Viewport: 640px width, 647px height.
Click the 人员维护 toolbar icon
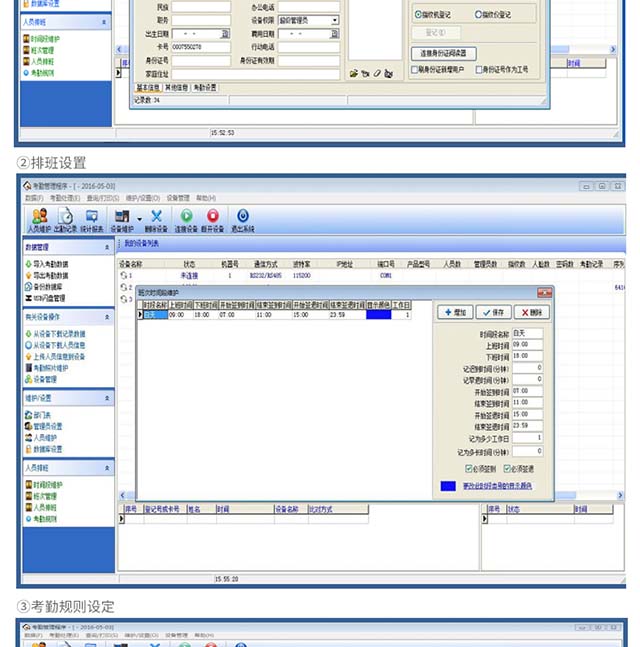(39, 218)
